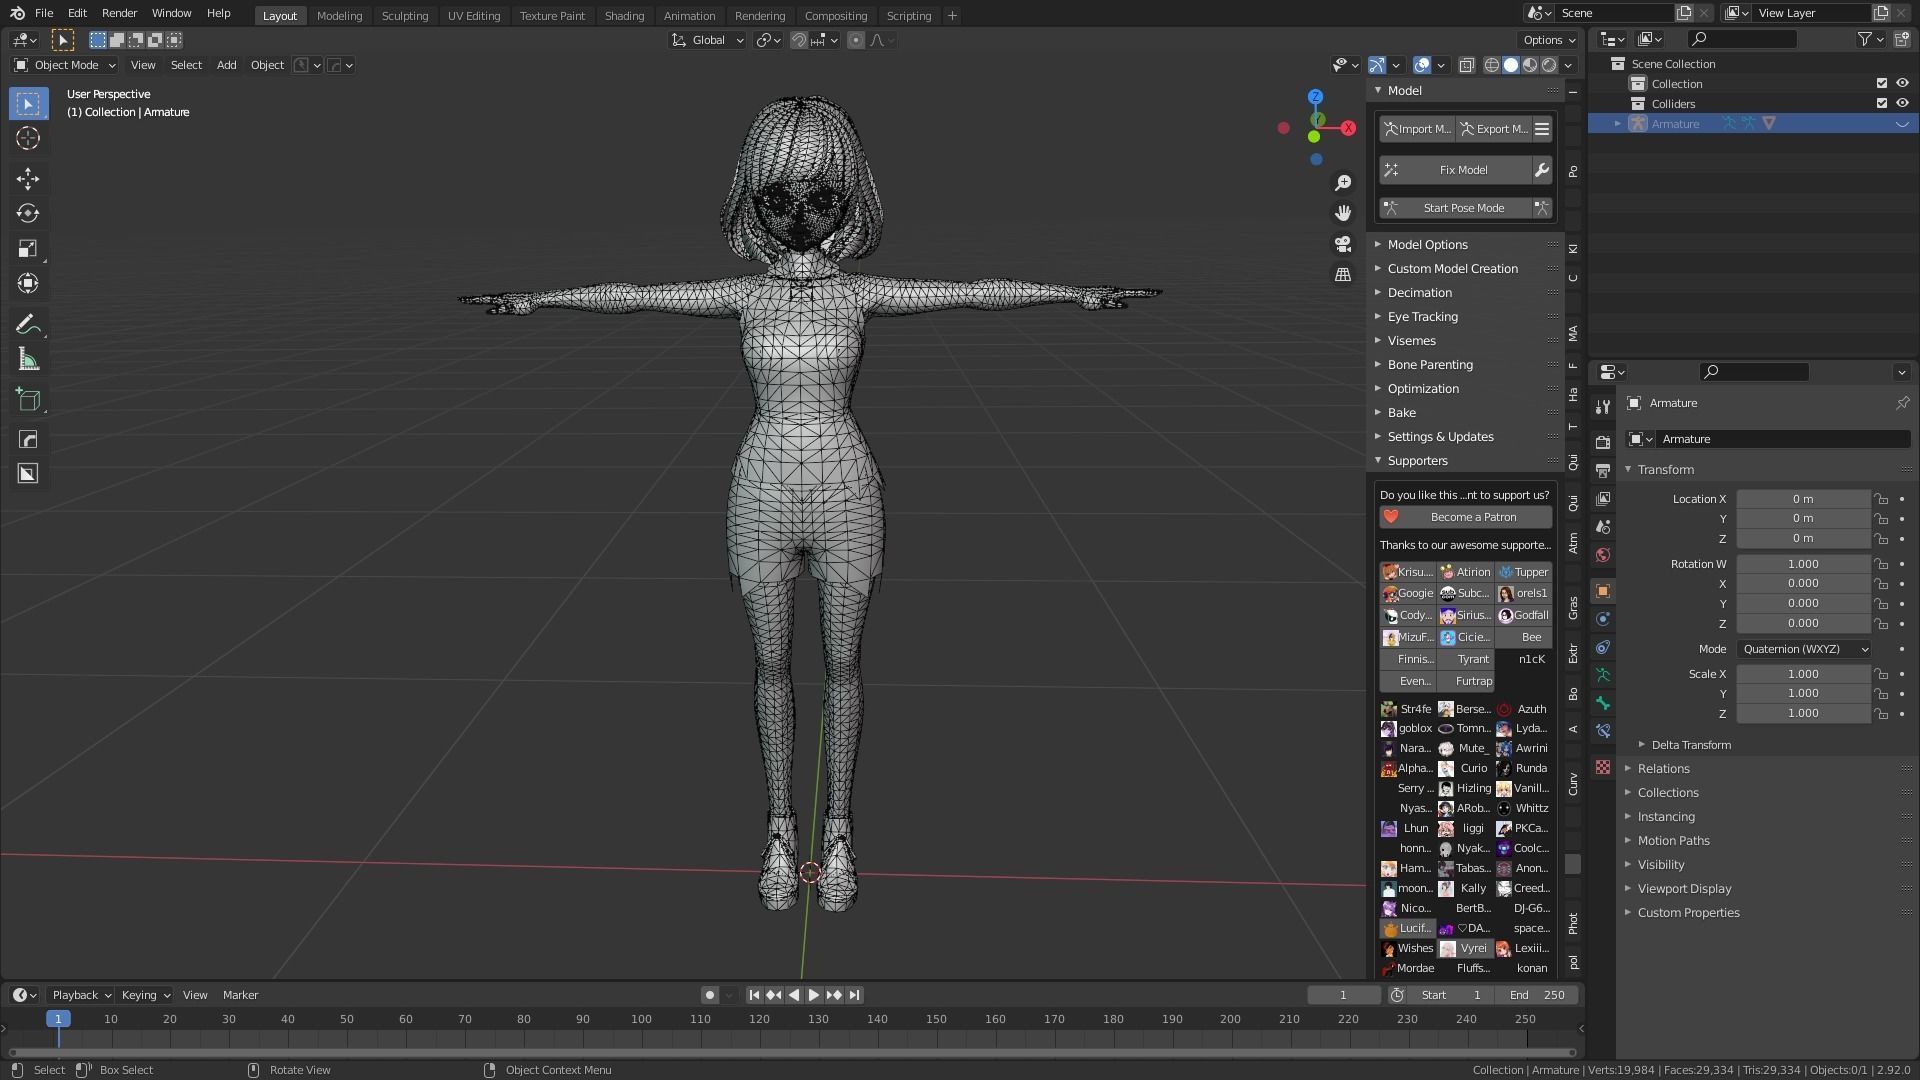Lock Location X property
Image resolution: width=1920 pixels, height=1080 pixels.
pyautogui.click(x=1881, y=499)
